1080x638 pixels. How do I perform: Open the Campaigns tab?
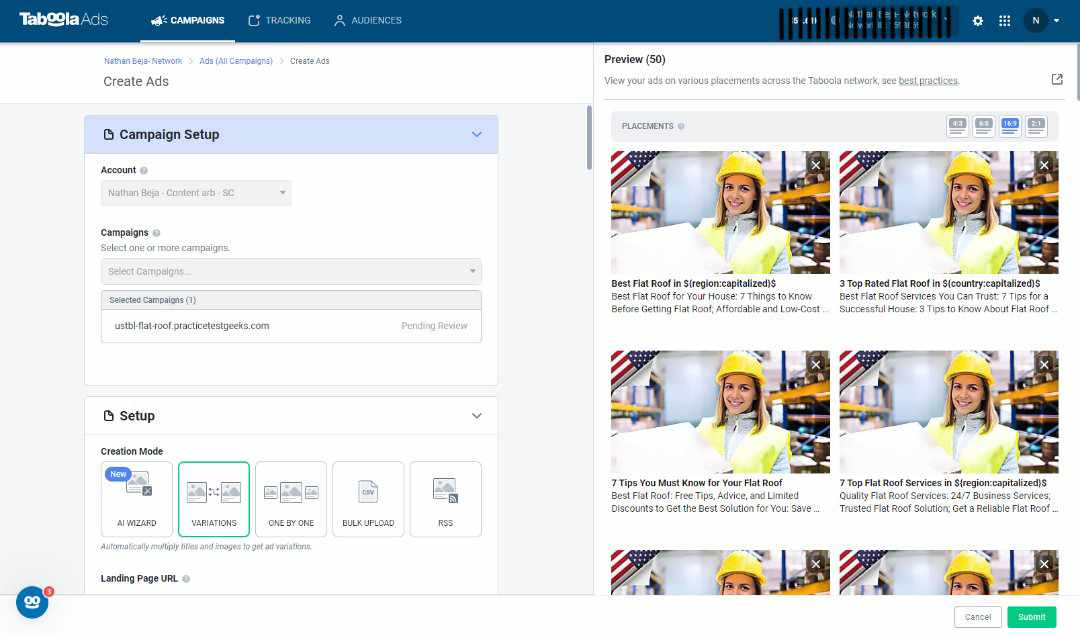[x=187, y=21]
